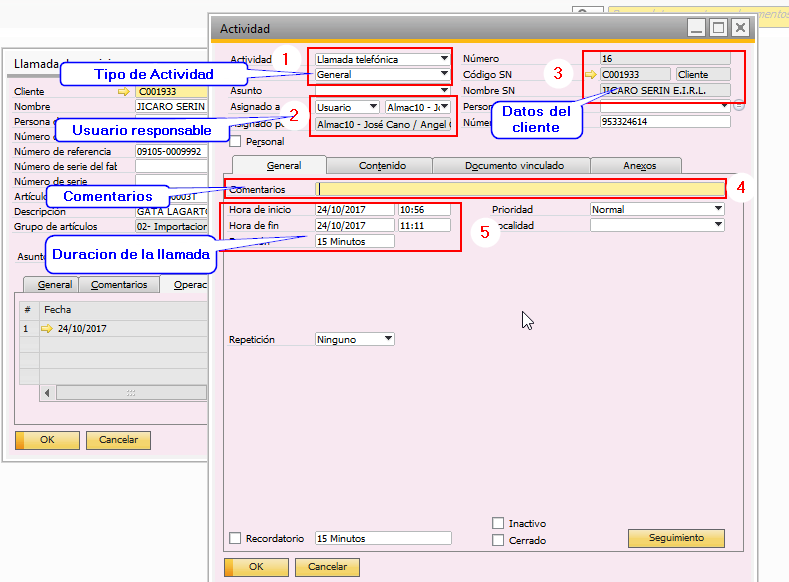Click the yellow link arrow beside Código SN
This screenshot has width=789, height=582.
[592, 75]
